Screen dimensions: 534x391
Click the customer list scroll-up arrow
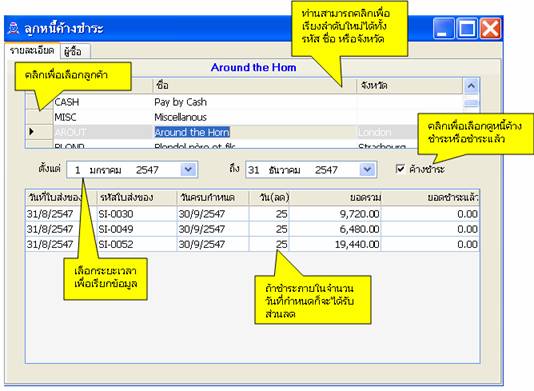[x=471, y=86]
